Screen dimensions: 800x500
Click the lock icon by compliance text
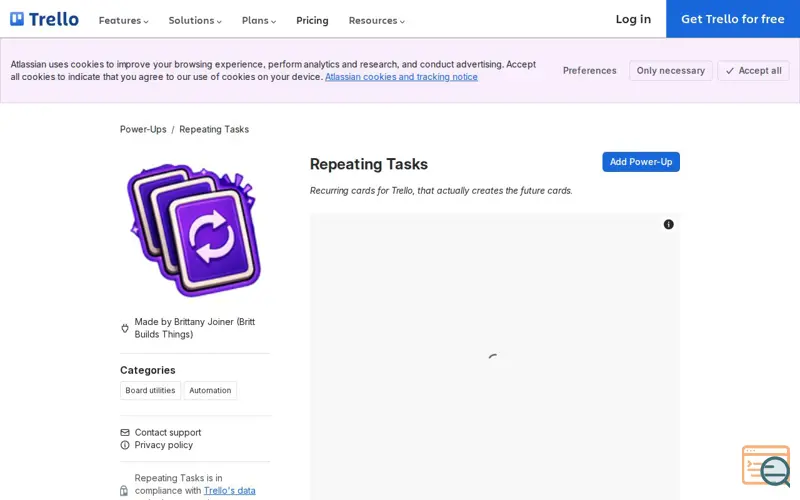[124, 491]
